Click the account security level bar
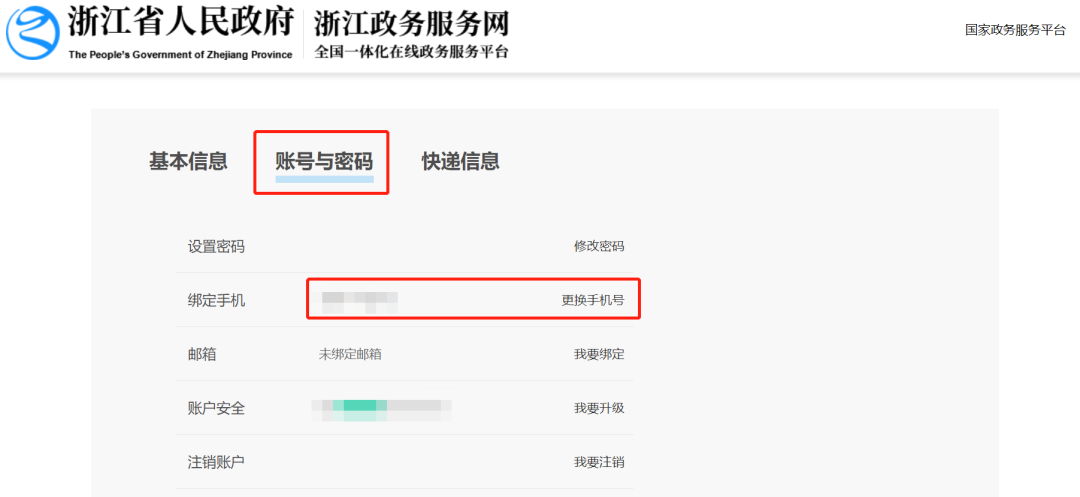 point(381,406)
